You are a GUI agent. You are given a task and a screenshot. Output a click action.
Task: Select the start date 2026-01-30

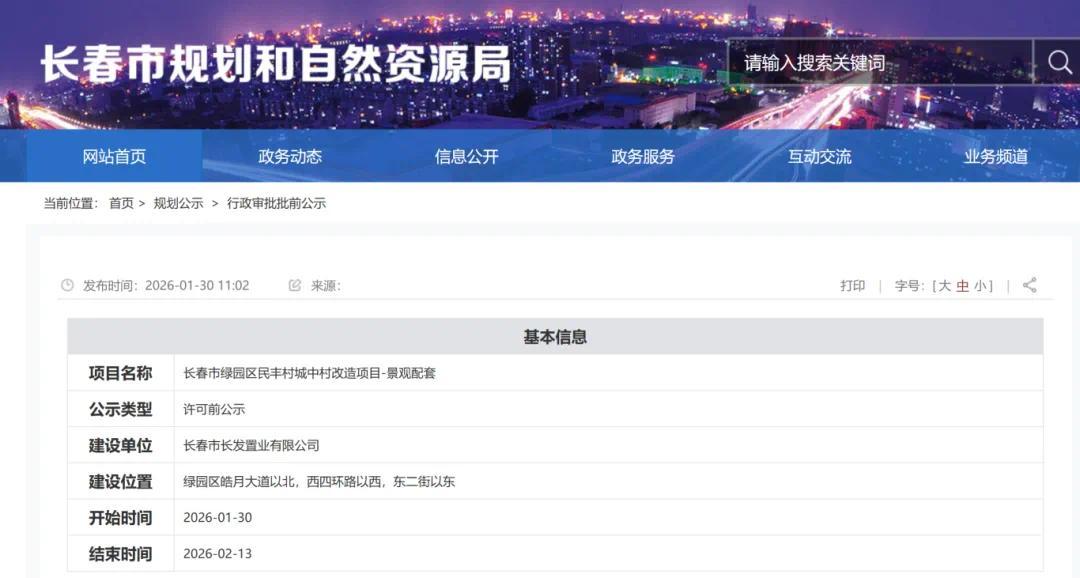218,517
